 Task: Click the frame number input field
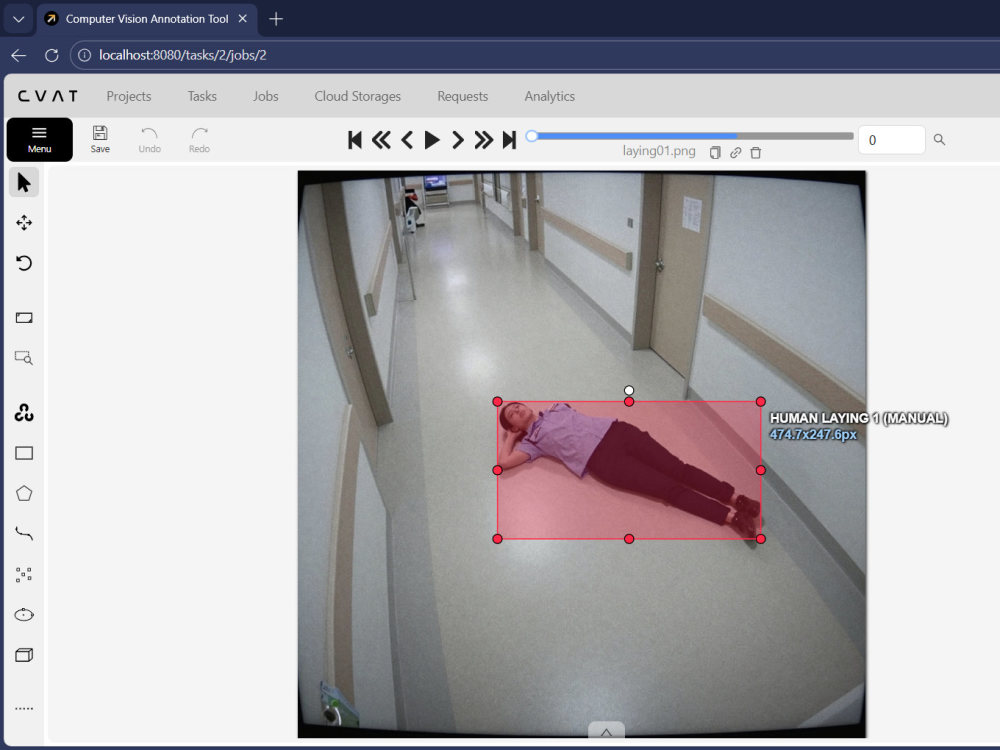click(891, 140)
